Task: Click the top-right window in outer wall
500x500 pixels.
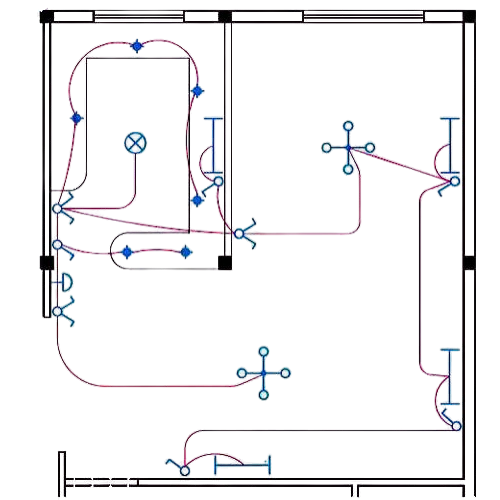Action: [x=363, y=16]
